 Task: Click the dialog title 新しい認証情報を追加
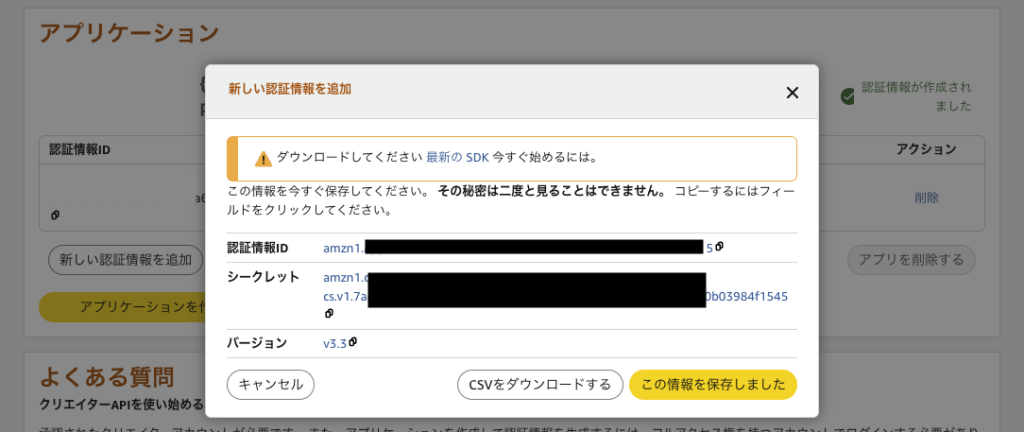click(290, 89)
